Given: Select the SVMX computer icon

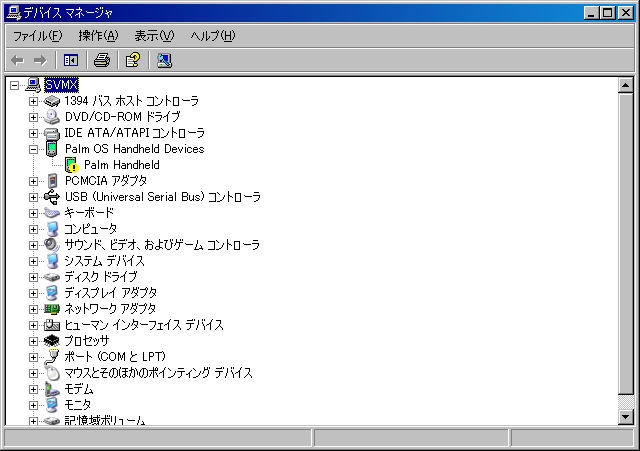Looking at the screenshot, I should click(33, 85).
